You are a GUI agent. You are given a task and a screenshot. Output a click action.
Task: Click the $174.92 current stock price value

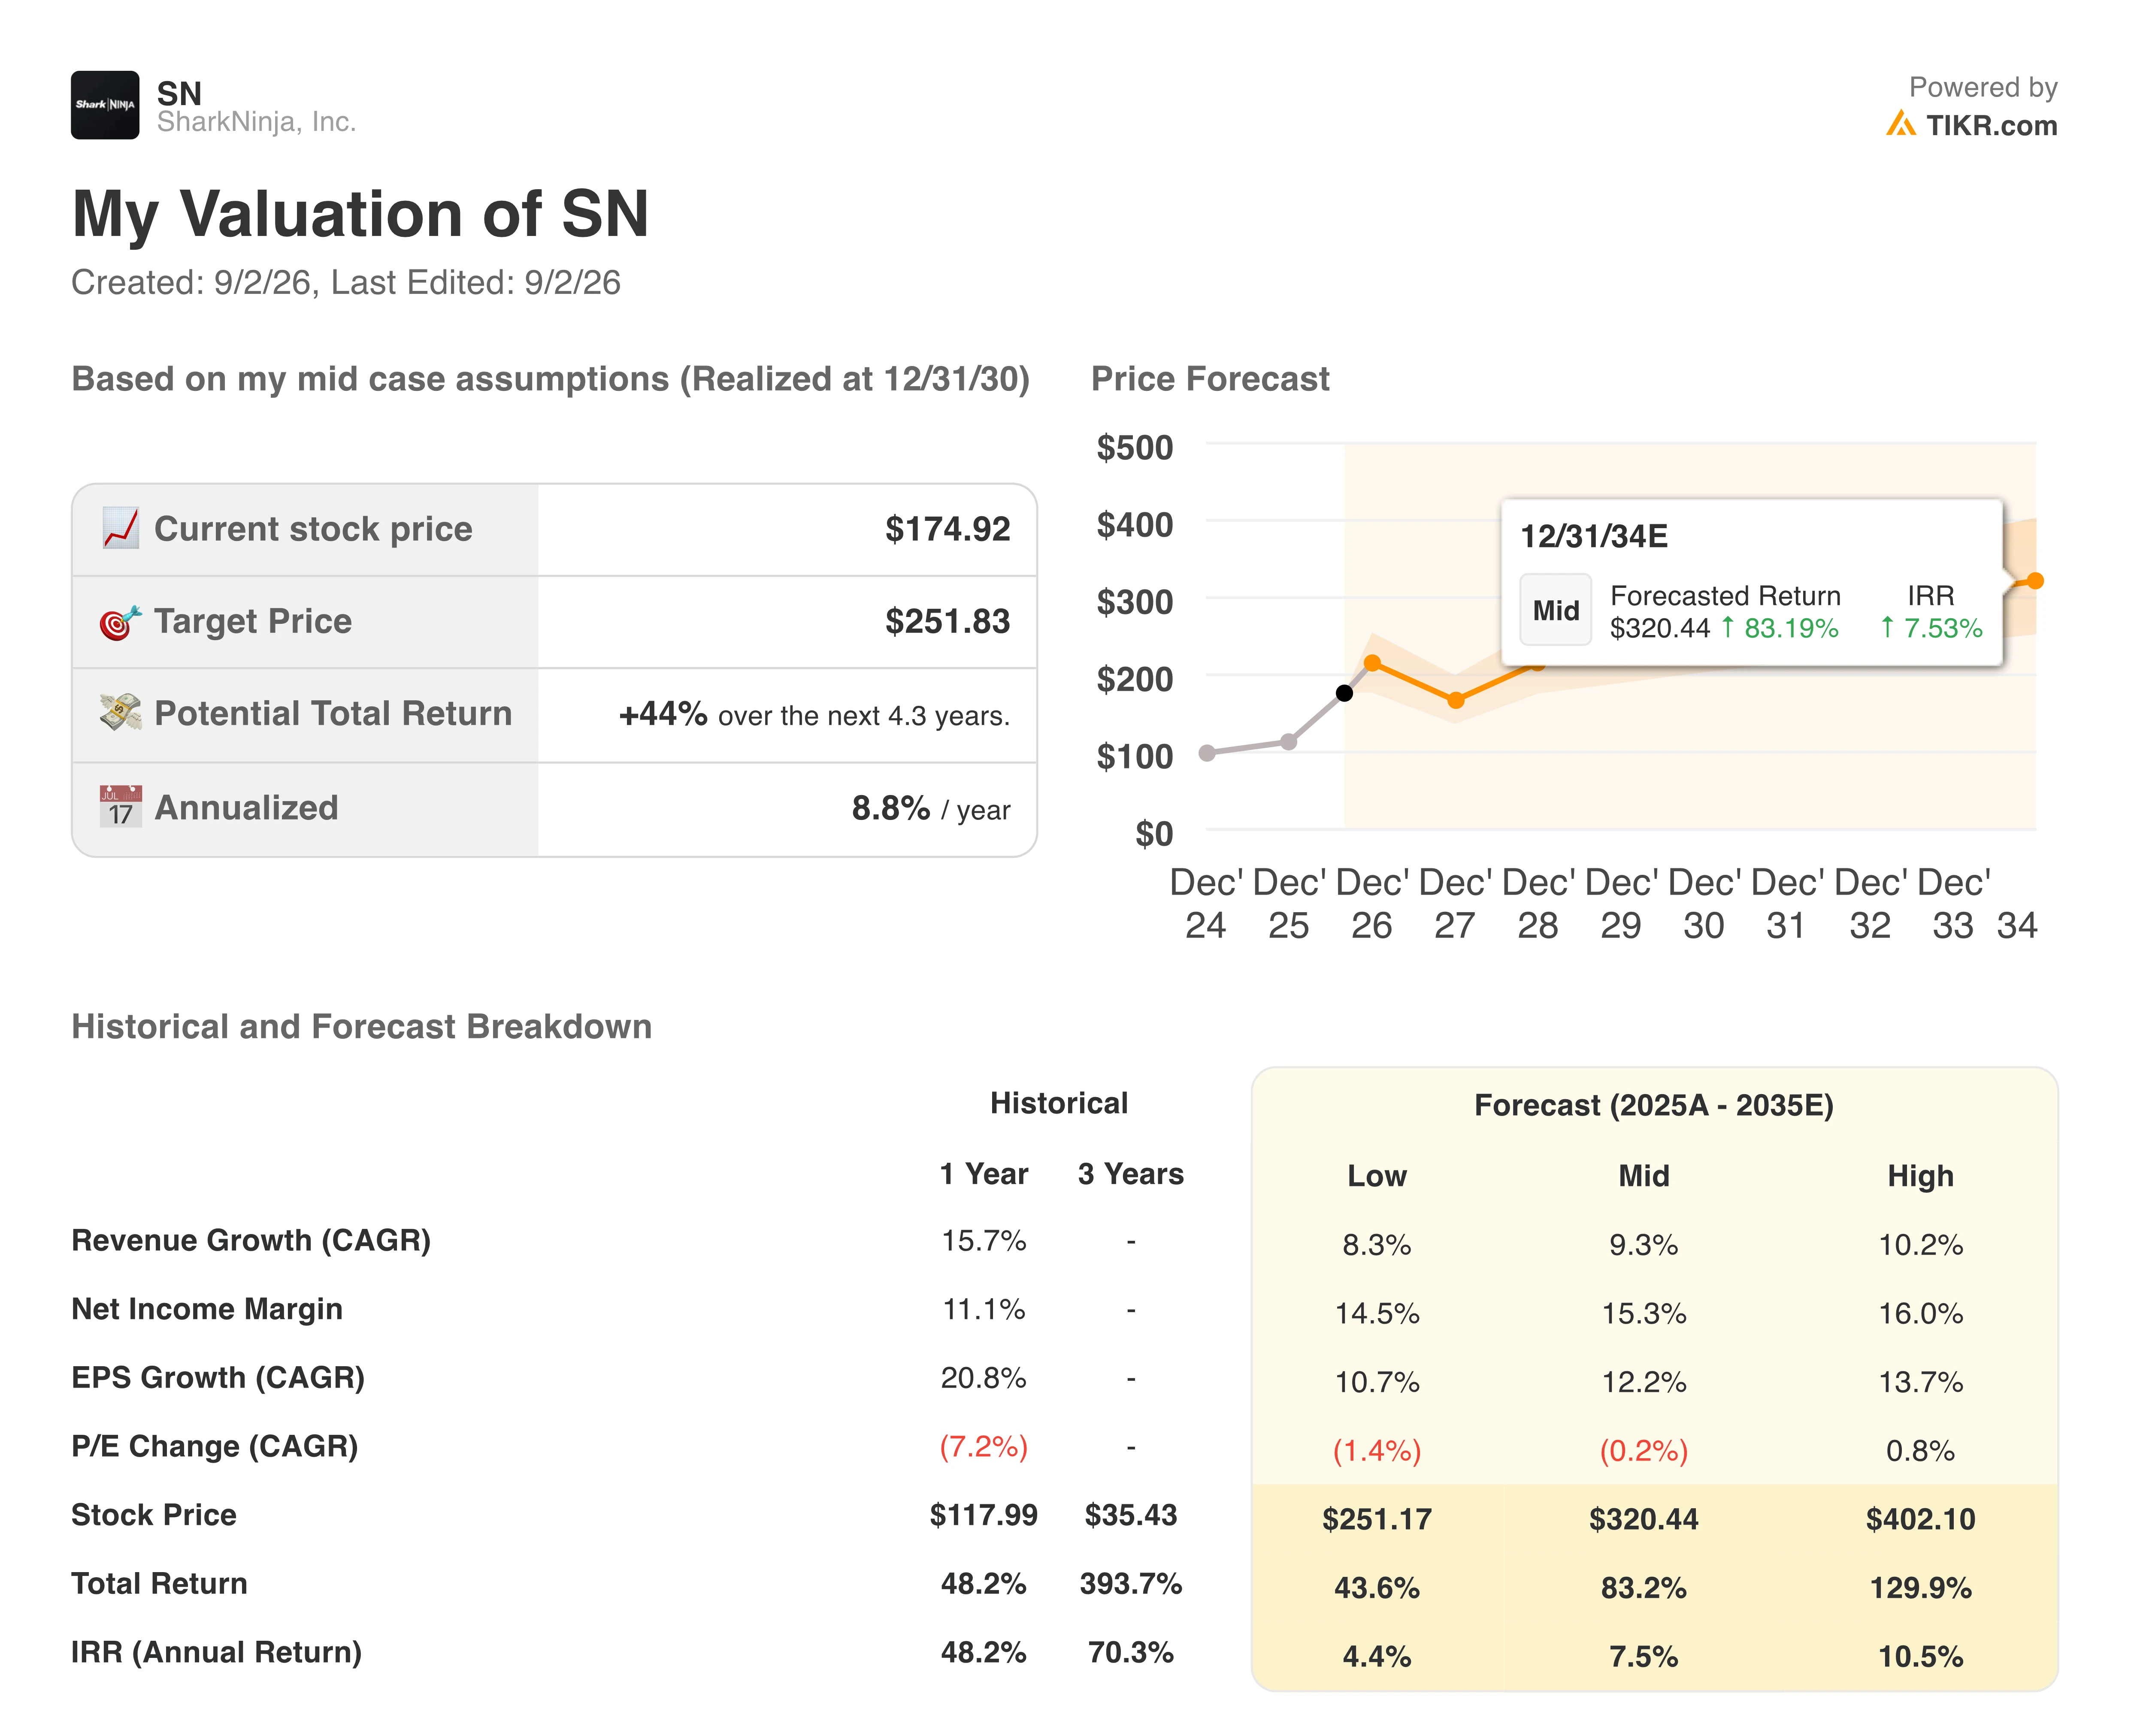tap(947, 529)
